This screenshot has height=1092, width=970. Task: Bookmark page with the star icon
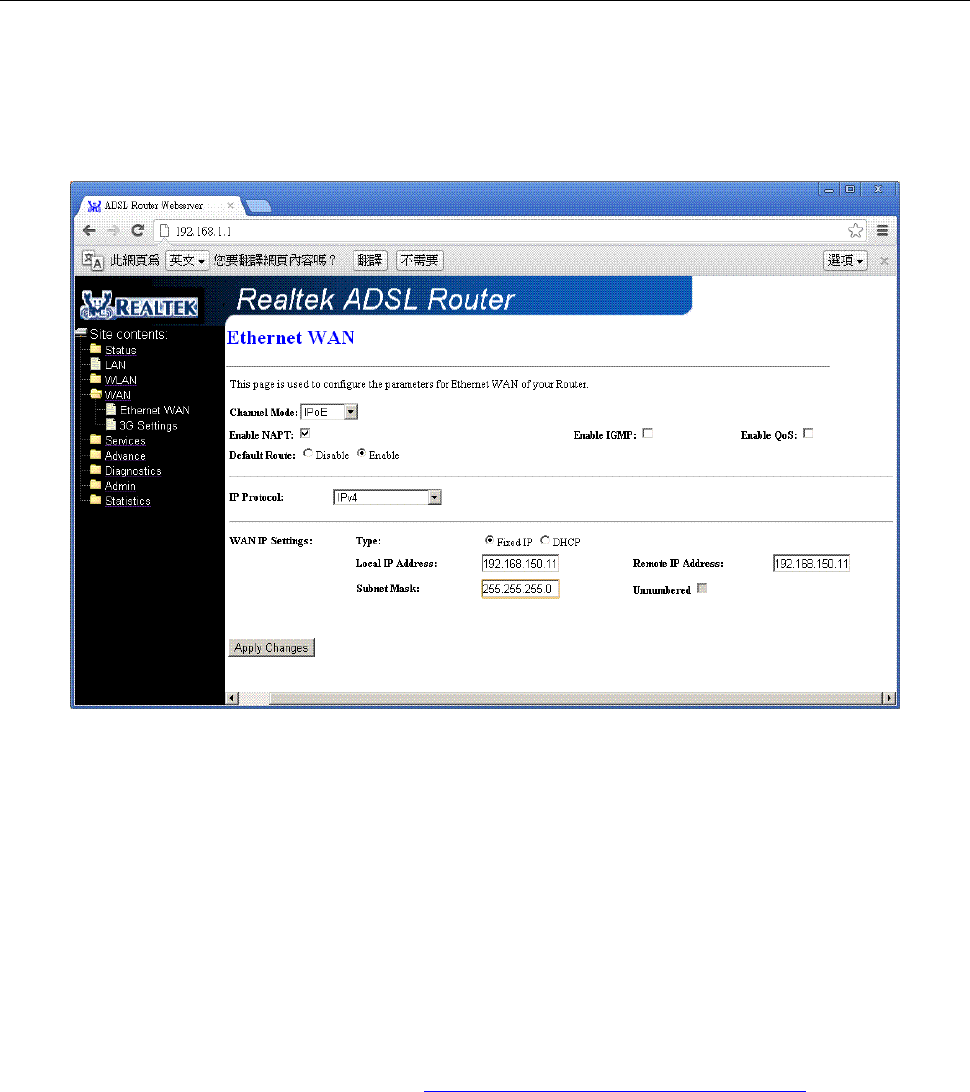point(856,231)
